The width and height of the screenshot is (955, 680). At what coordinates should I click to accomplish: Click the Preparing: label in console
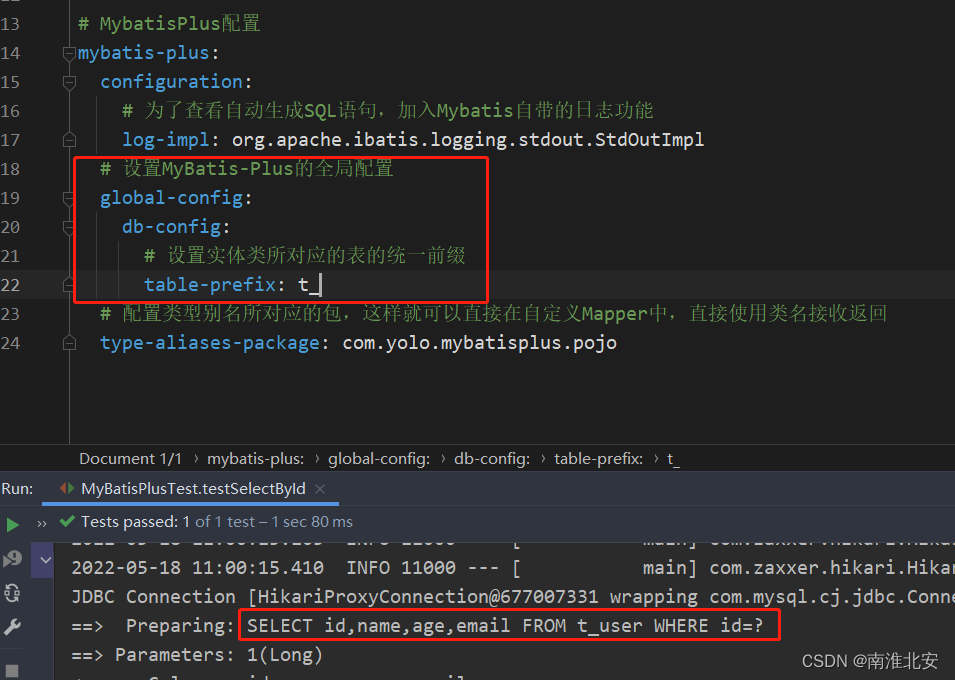[x=180, y=626]
